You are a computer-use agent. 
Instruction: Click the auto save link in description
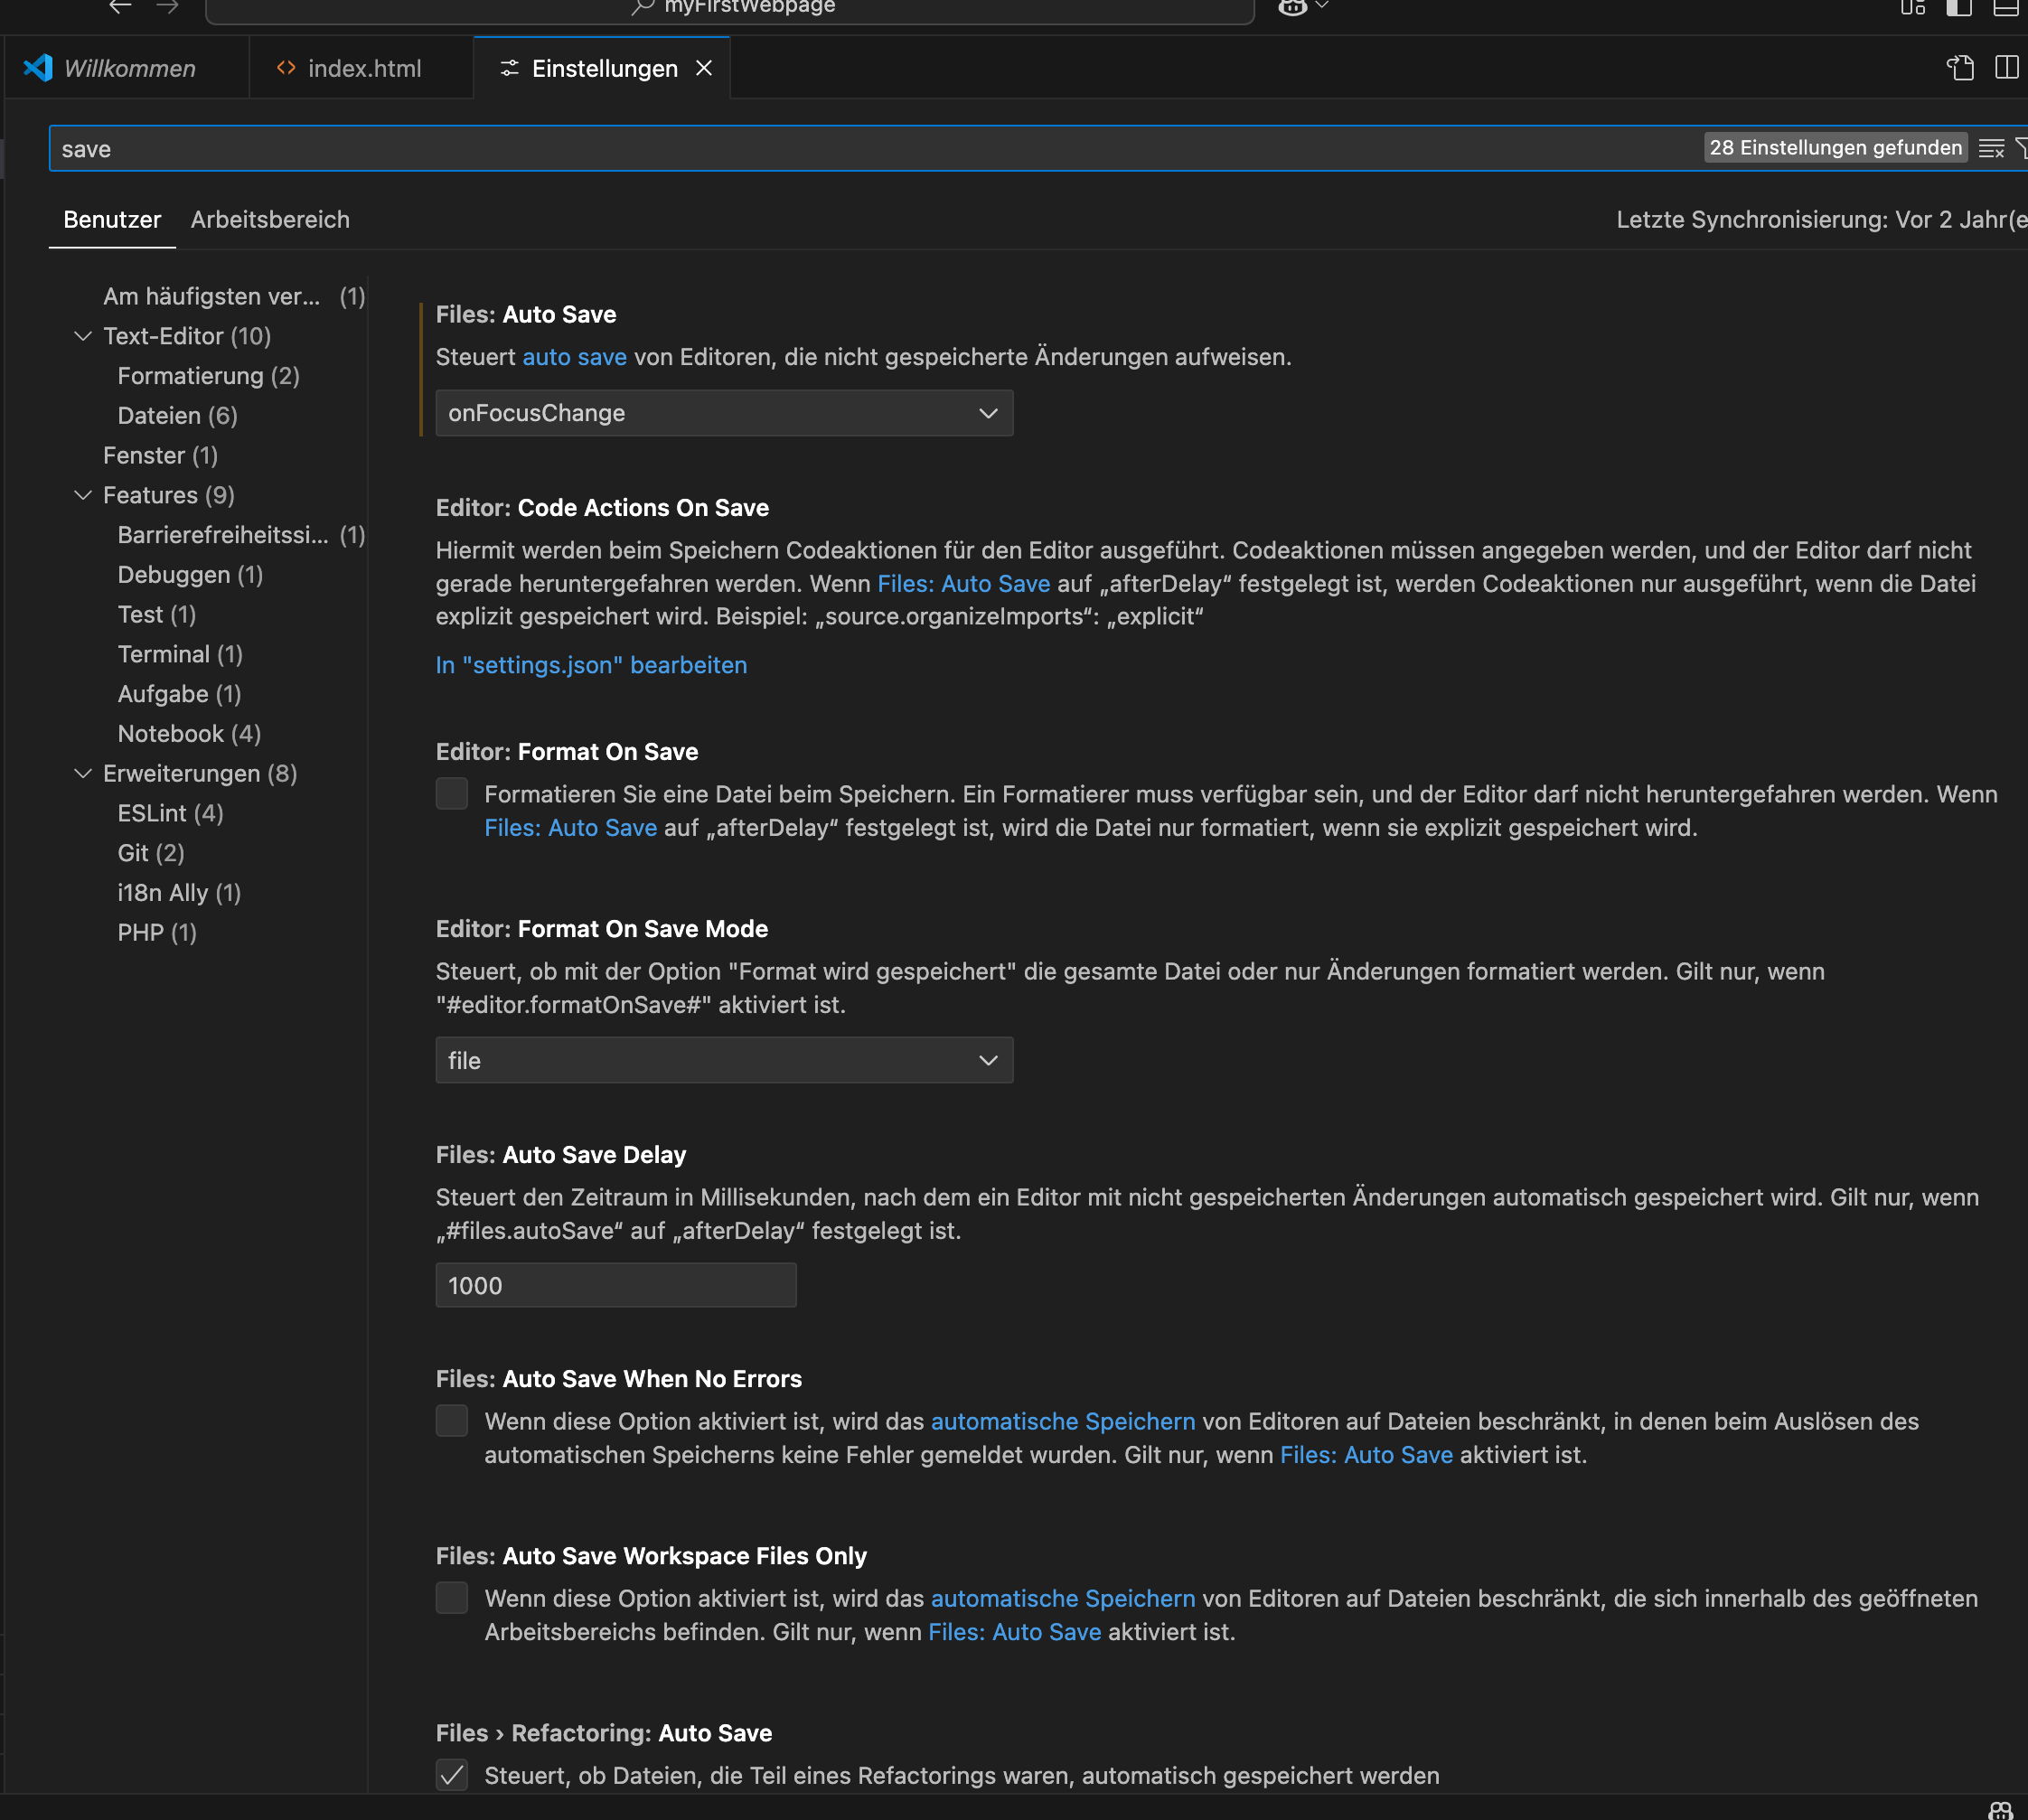(574, 357)
